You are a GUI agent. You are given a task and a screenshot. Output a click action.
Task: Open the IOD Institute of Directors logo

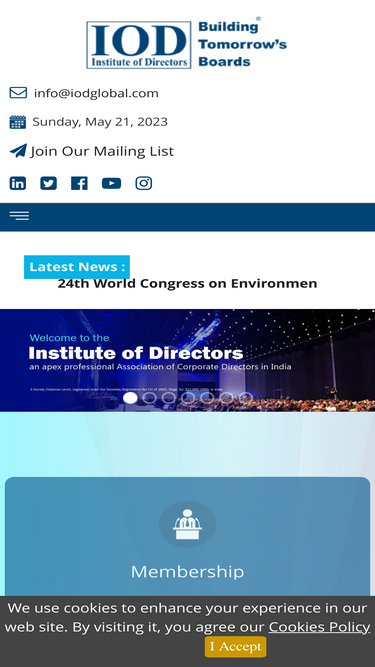187,43
